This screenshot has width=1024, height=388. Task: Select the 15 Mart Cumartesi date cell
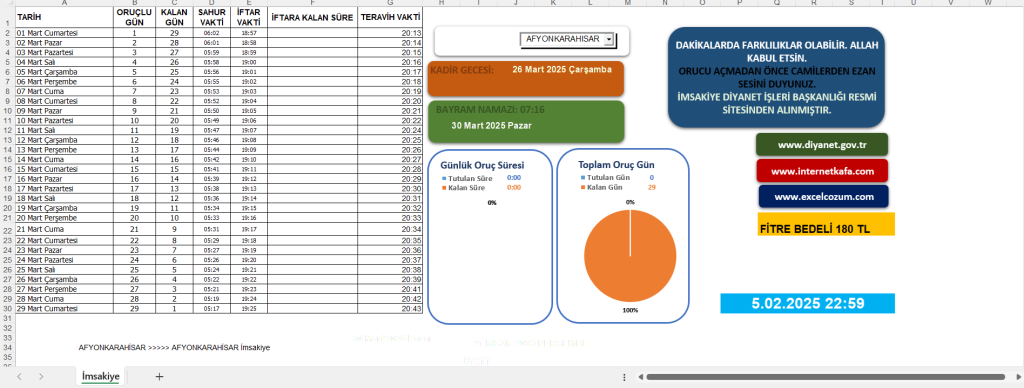point(64,169)
